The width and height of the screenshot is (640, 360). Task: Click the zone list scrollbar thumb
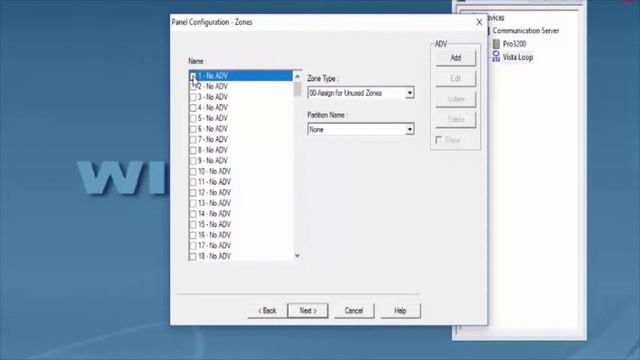coord(297,89)
